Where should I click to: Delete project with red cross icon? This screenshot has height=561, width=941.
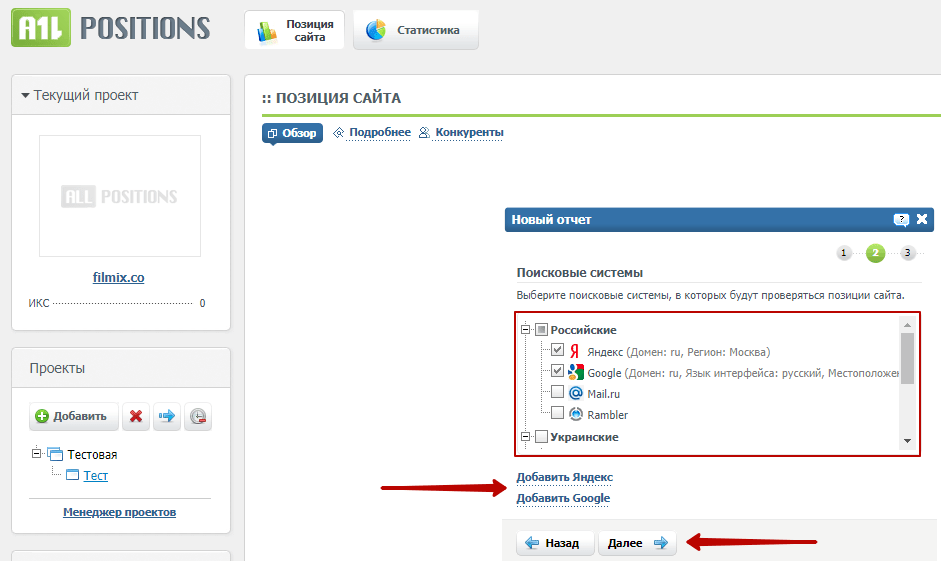(x=136, y=416)
